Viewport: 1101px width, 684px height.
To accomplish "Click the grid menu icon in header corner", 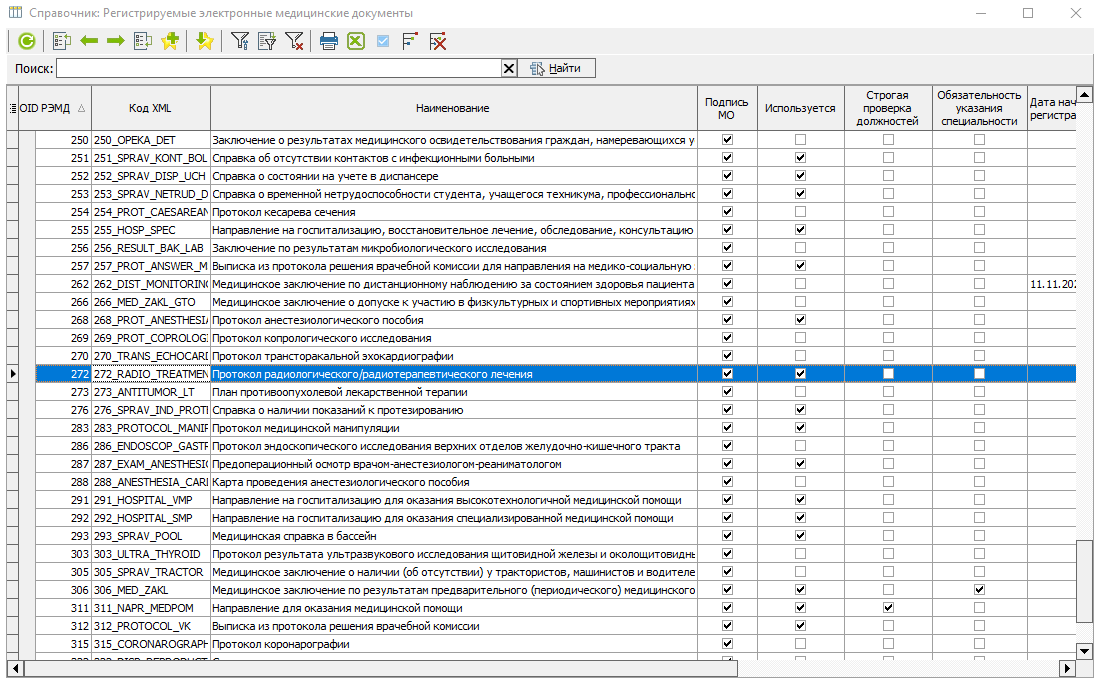I will pyautogui.click(x=13, y=108).
